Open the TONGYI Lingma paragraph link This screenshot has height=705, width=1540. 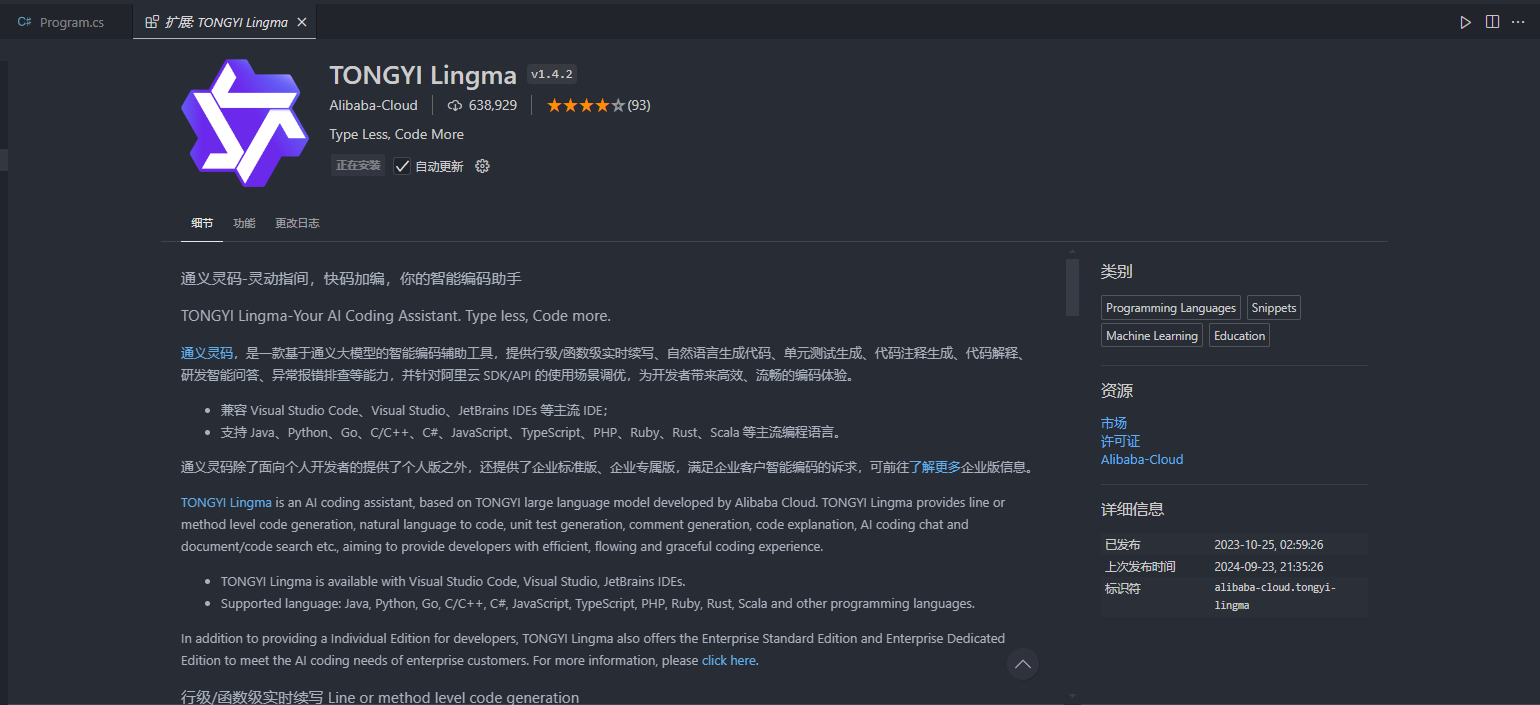pyautogui.click(x=226, y=502)
